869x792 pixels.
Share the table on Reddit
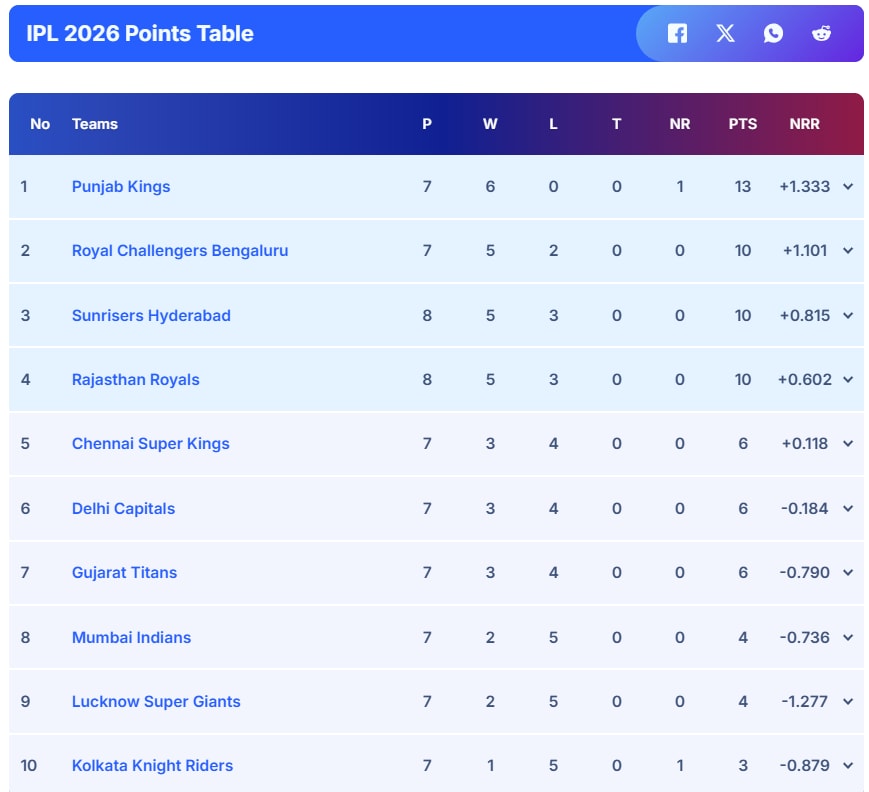click(x=821, y=33)
